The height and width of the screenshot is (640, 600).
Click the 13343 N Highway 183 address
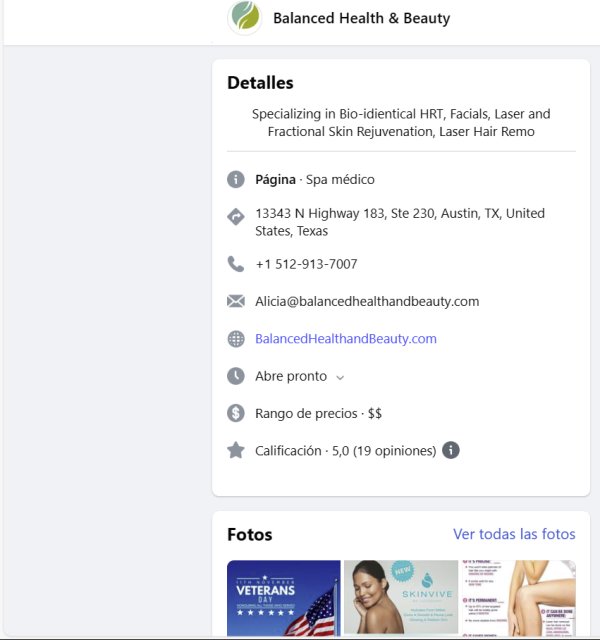coord(400,222)
